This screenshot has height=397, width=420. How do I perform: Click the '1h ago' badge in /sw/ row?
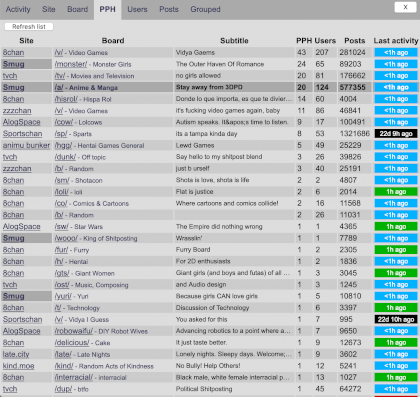pos(396,227)
